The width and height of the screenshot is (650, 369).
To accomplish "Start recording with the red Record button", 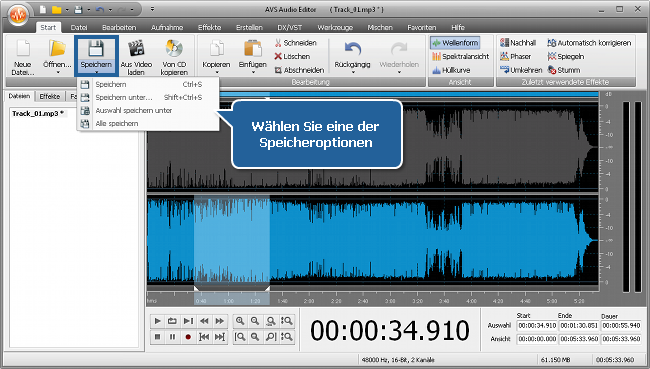I will coord(188,337).
